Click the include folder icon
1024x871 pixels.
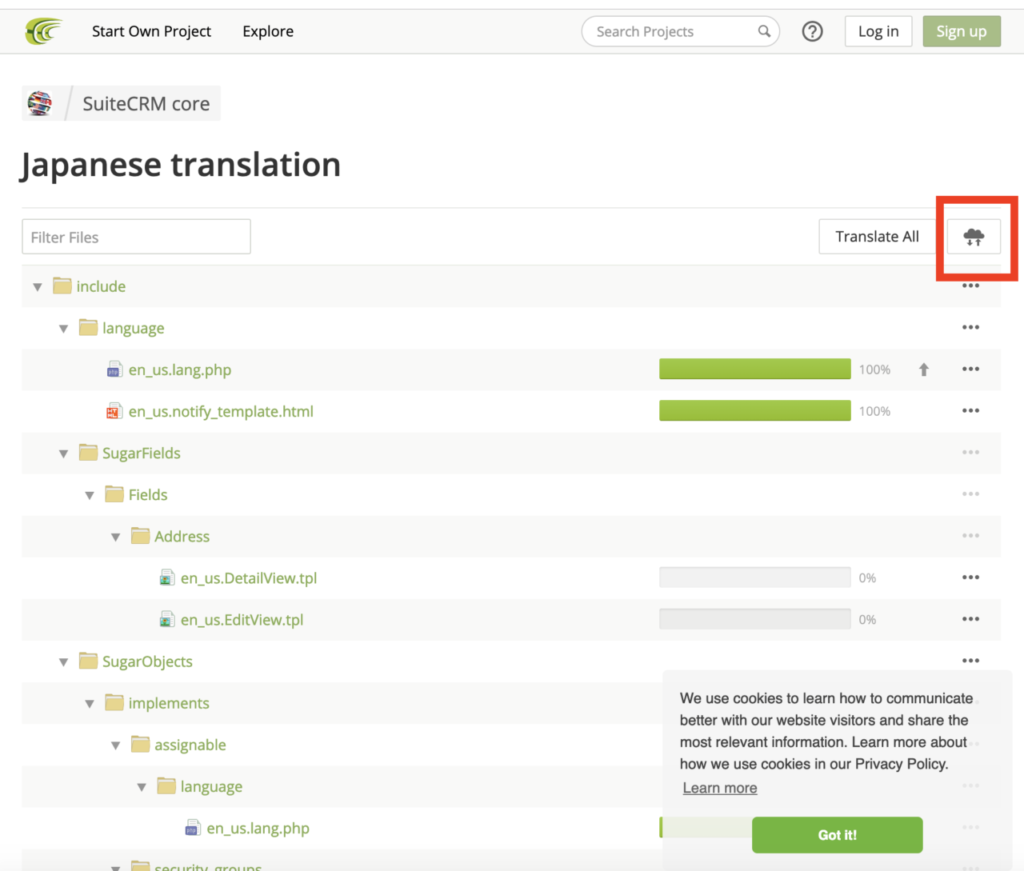[62, 286]
